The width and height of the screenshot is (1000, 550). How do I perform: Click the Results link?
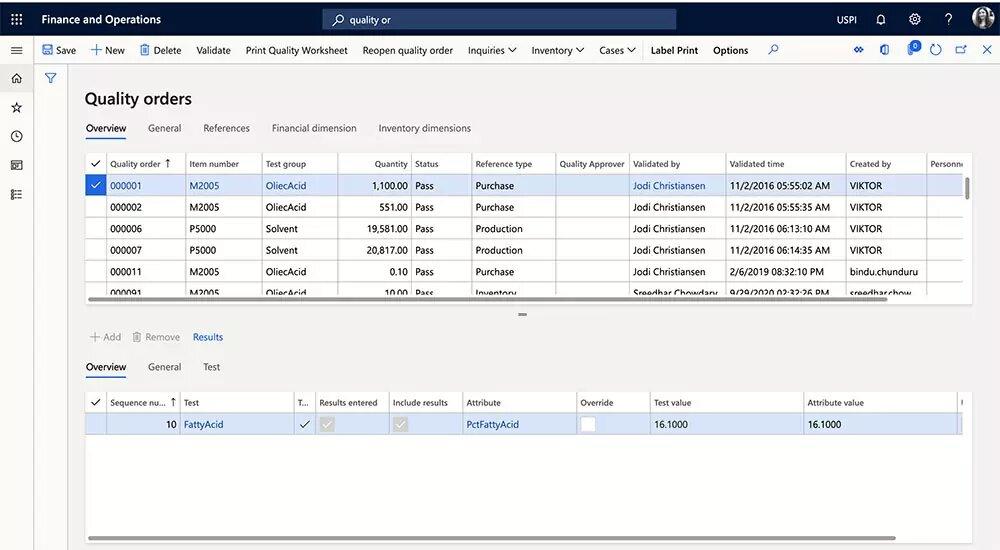(x=208, y=337)
